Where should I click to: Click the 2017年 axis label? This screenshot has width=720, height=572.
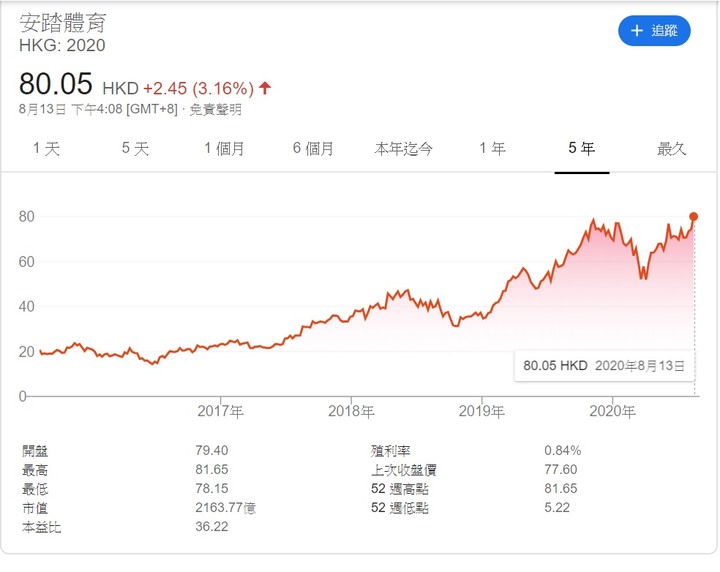click(x=220, y=411)
